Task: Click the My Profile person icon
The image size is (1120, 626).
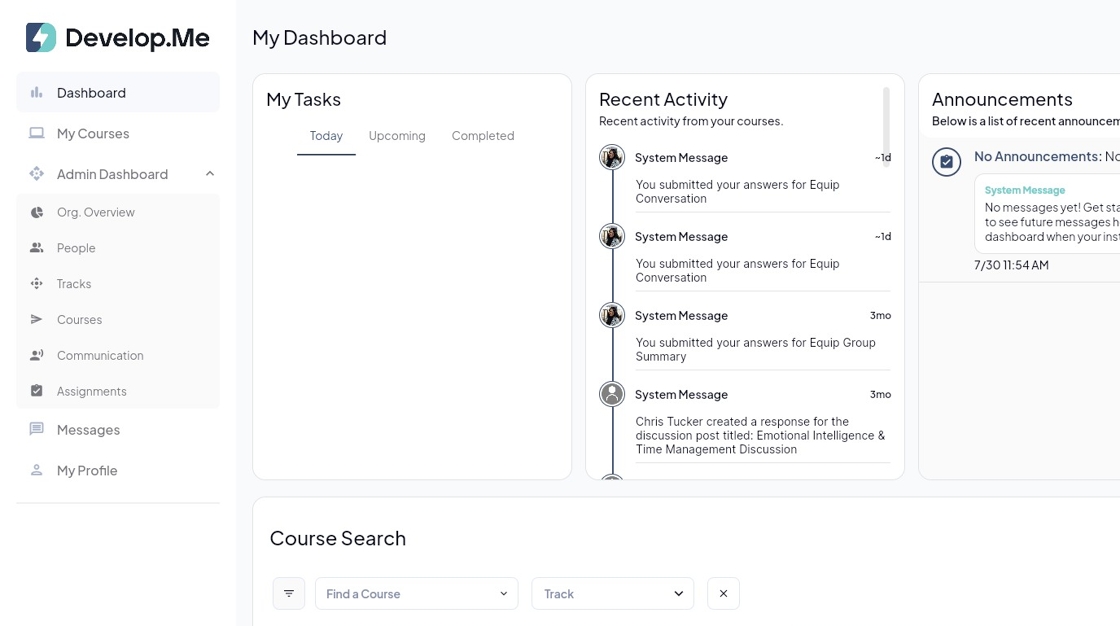Action: pyautogui.click(x=37, y=470)
